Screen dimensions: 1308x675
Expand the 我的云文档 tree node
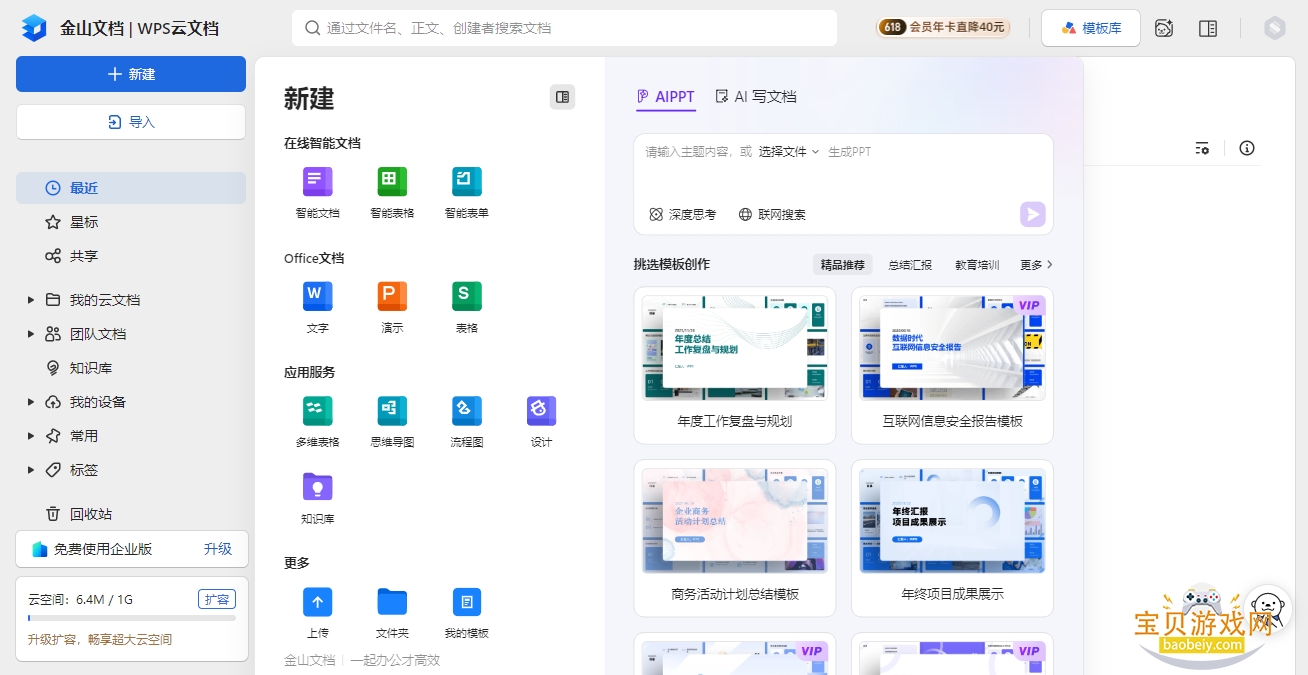[x=31, y=300]
